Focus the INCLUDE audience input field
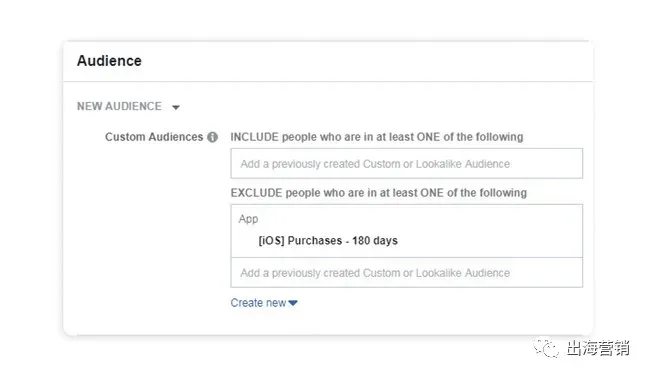 coord(406,163)
